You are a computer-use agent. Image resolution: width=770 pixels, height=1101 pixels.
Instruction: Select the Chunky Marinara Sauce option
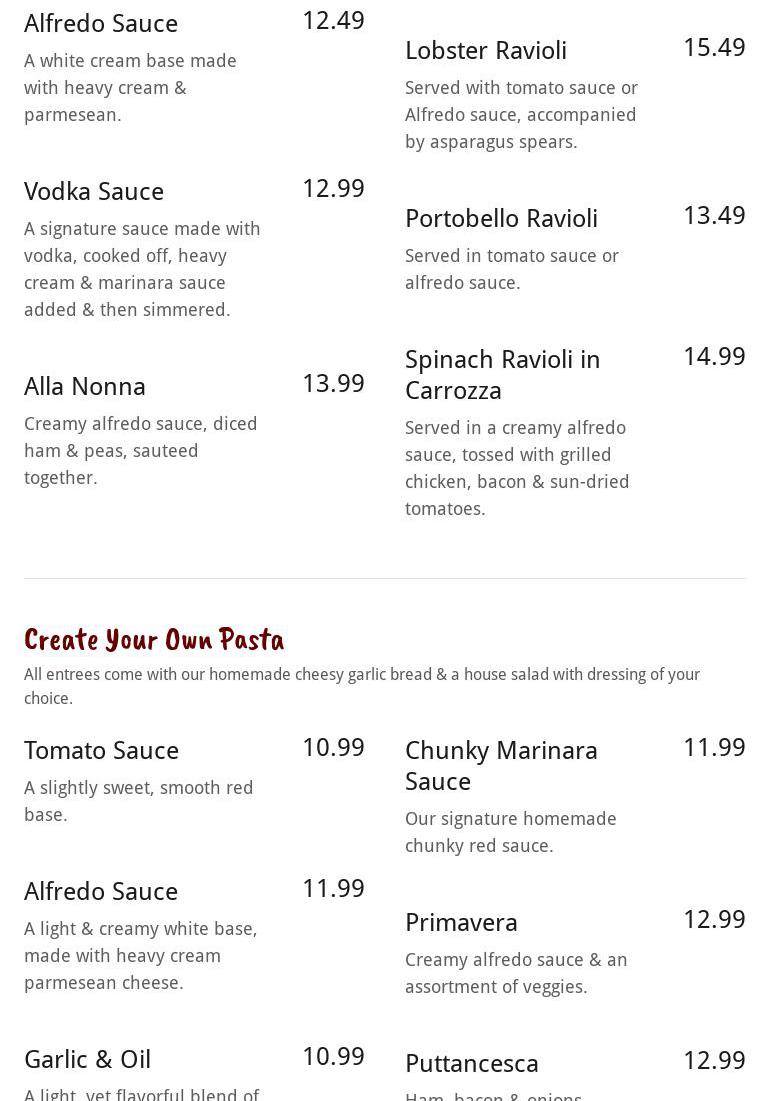(501, 765)
